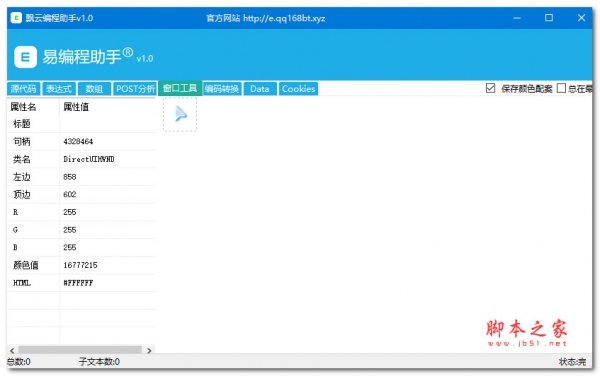The height and width of the screenshot is (376, 600).
Task: Click the large white E logo icon
Action: (25, 57)
